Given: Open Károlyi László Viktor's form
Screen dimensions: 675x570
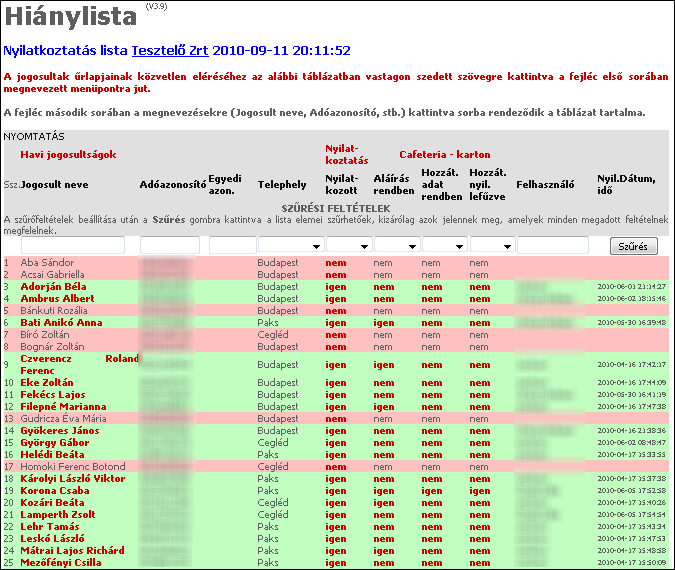Looking at the screenshot, I should click(73, 479).
